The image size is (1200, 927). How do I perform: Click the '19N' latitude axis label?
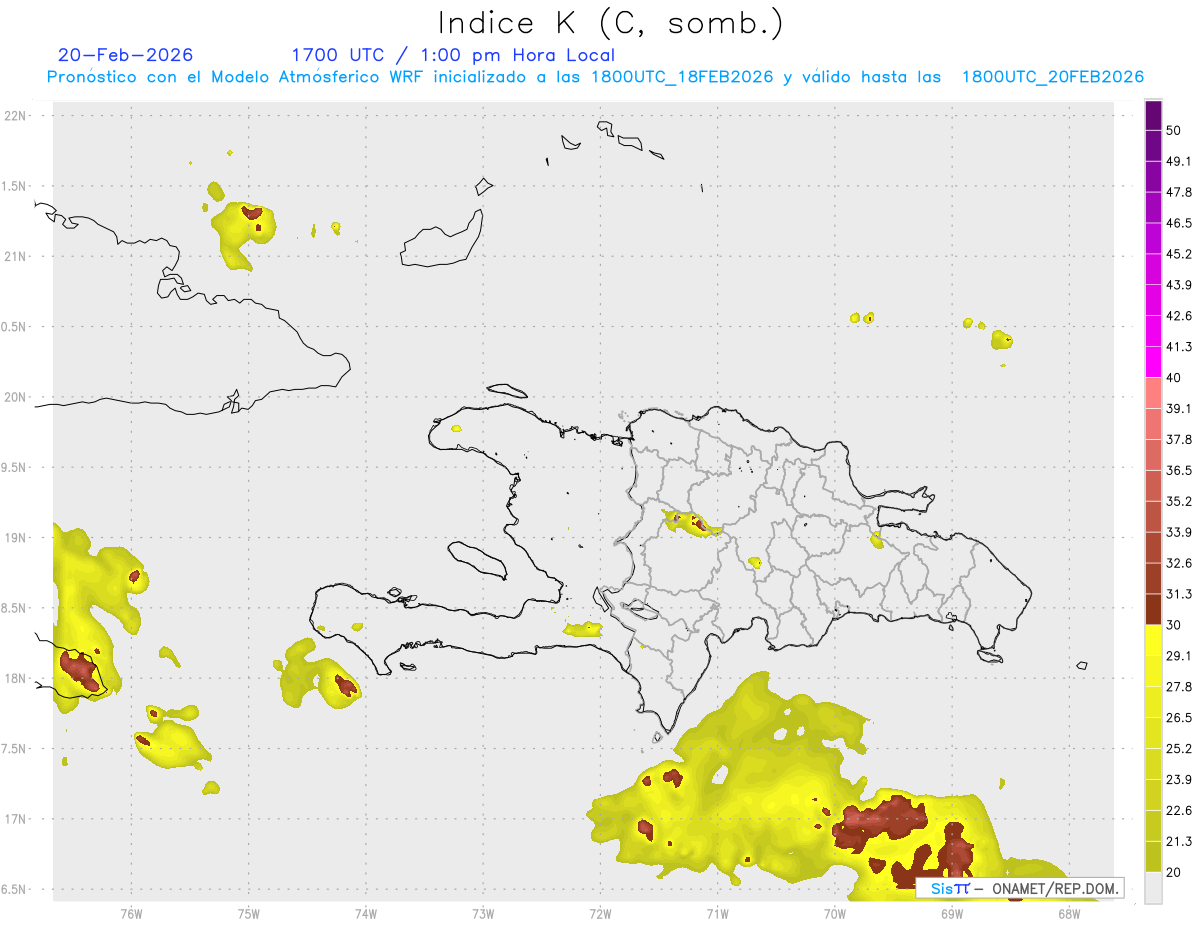click(15, 538)
